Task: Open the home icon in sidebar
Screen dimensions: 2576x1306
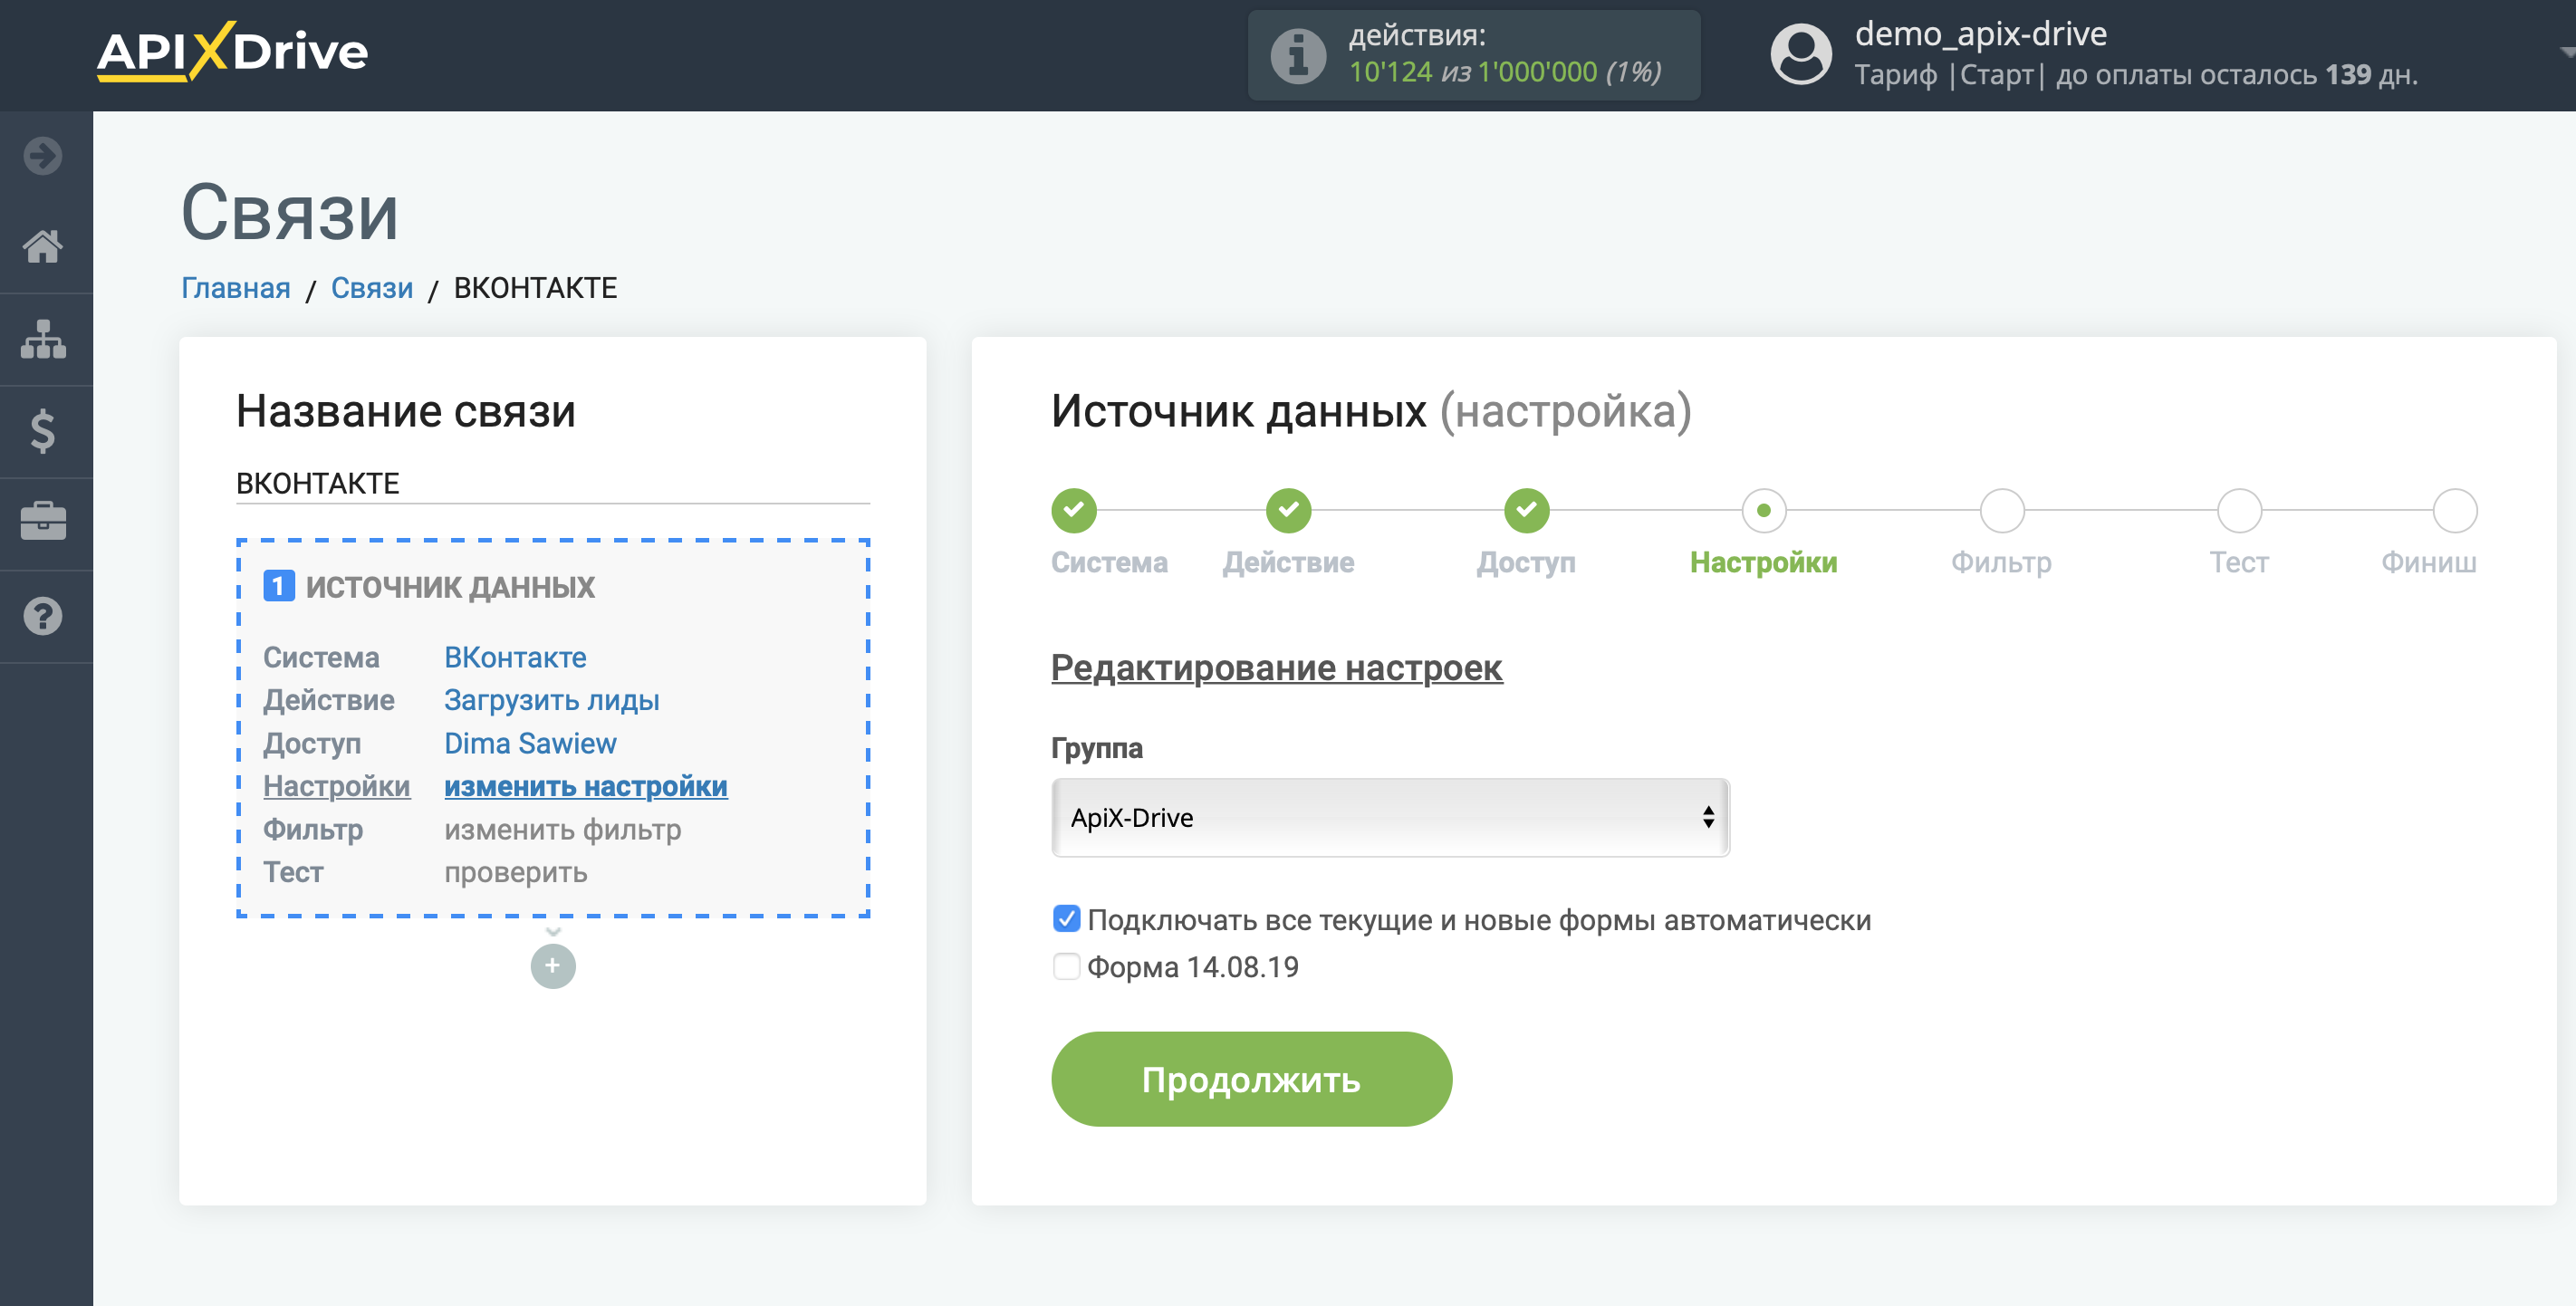Action: (43, 245)
